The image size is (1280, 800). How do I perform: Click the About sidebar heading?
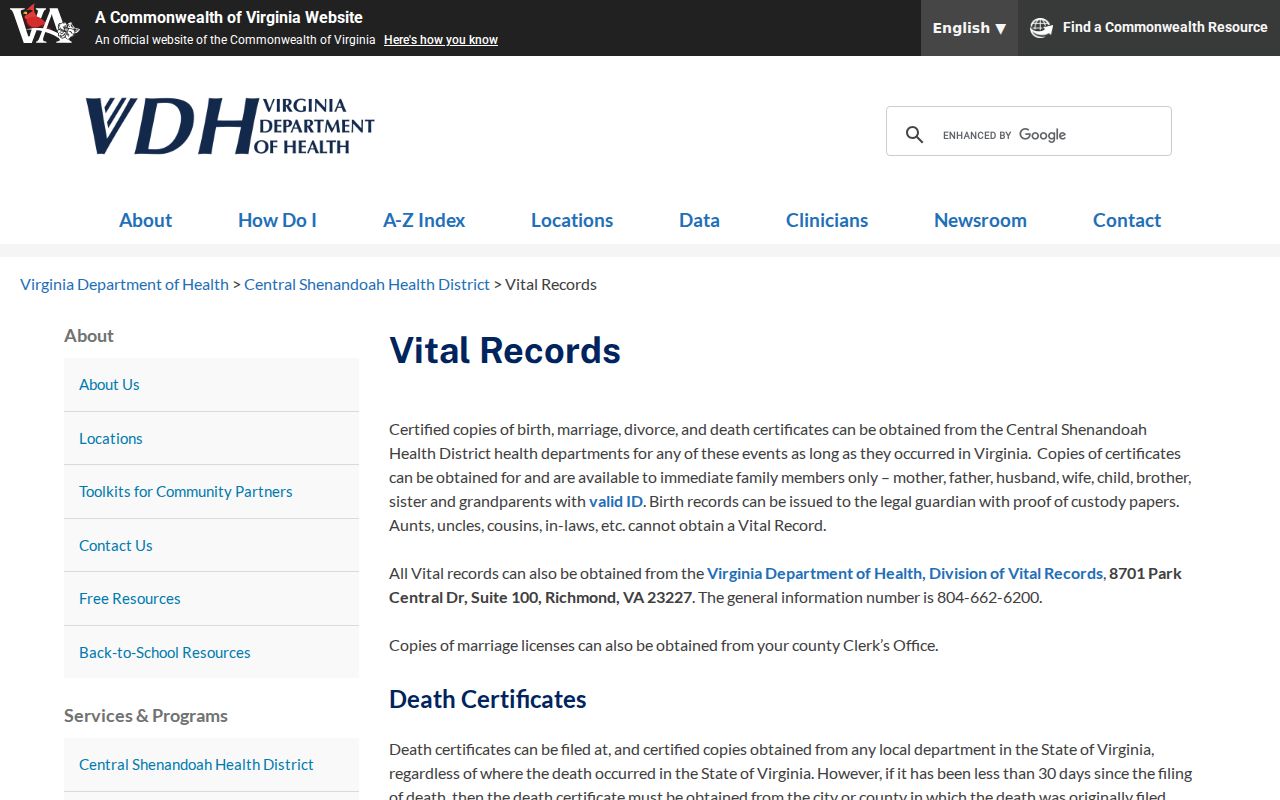(x=89, y=335)
